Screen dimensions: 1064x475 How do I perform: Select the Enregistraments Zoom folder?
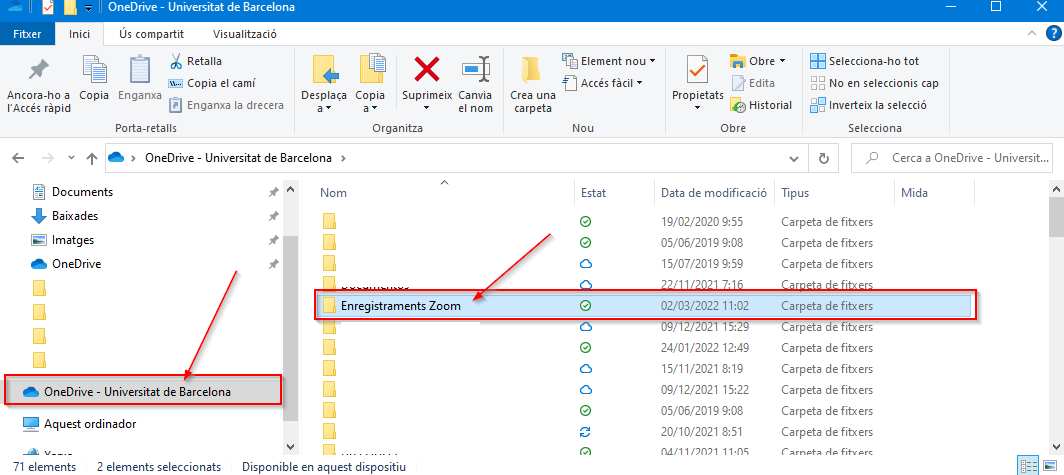[x=400, y=306]
